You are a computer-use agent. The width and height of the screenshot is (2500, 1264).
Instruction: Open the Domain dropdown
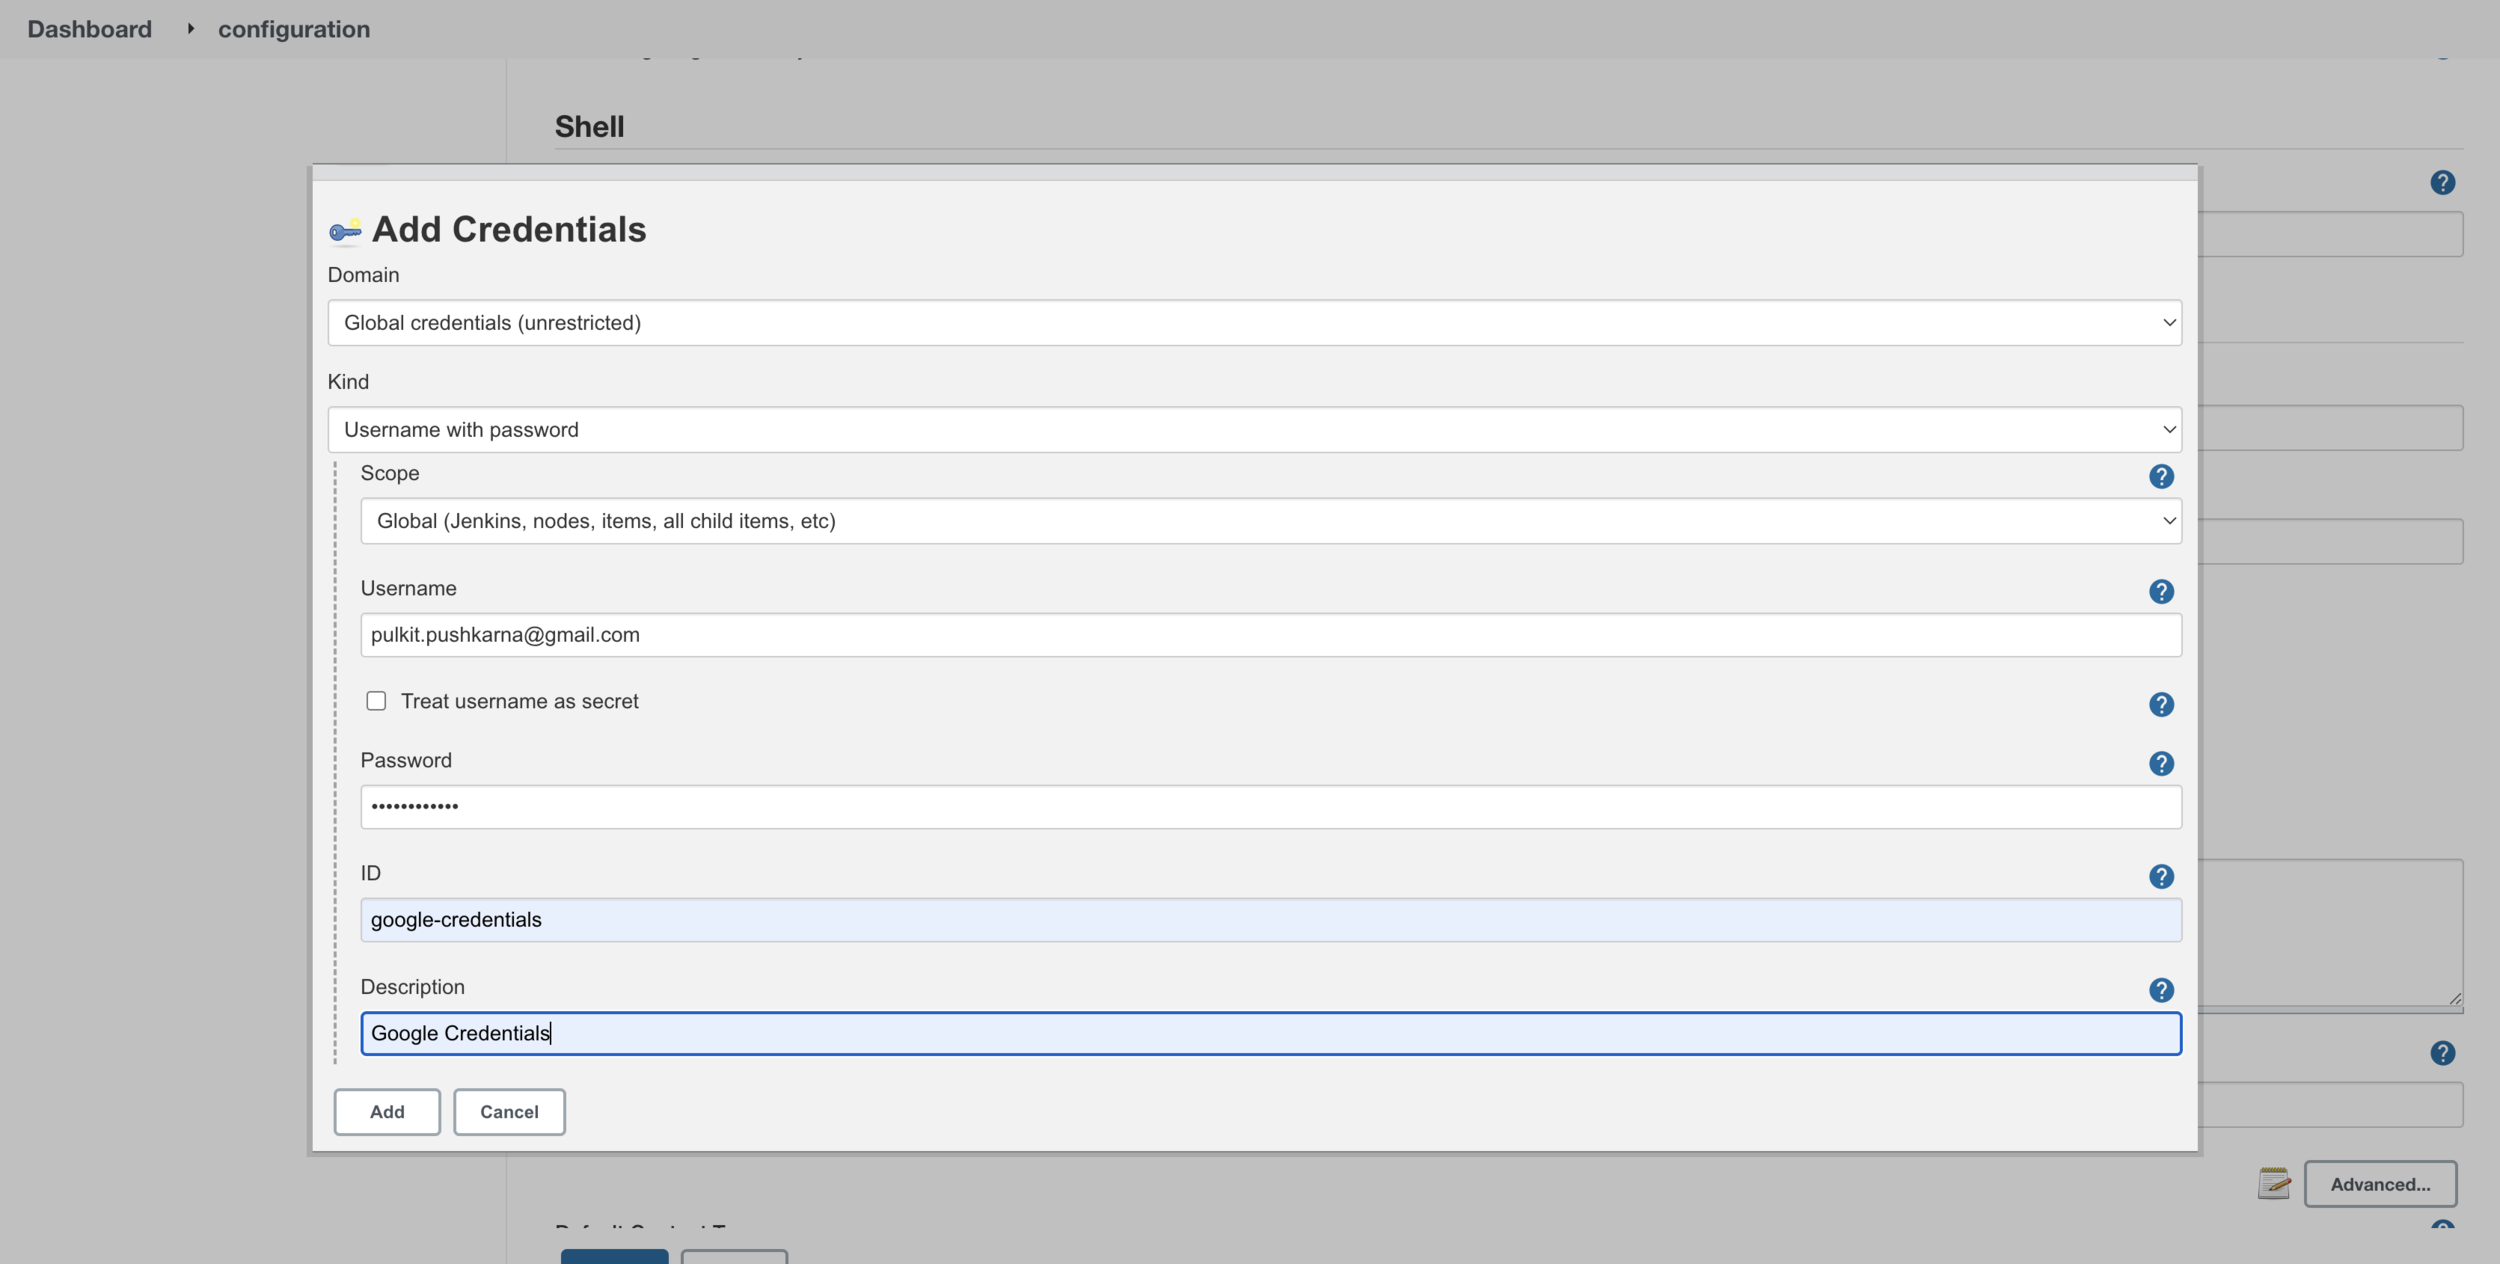click(1254, 323)
